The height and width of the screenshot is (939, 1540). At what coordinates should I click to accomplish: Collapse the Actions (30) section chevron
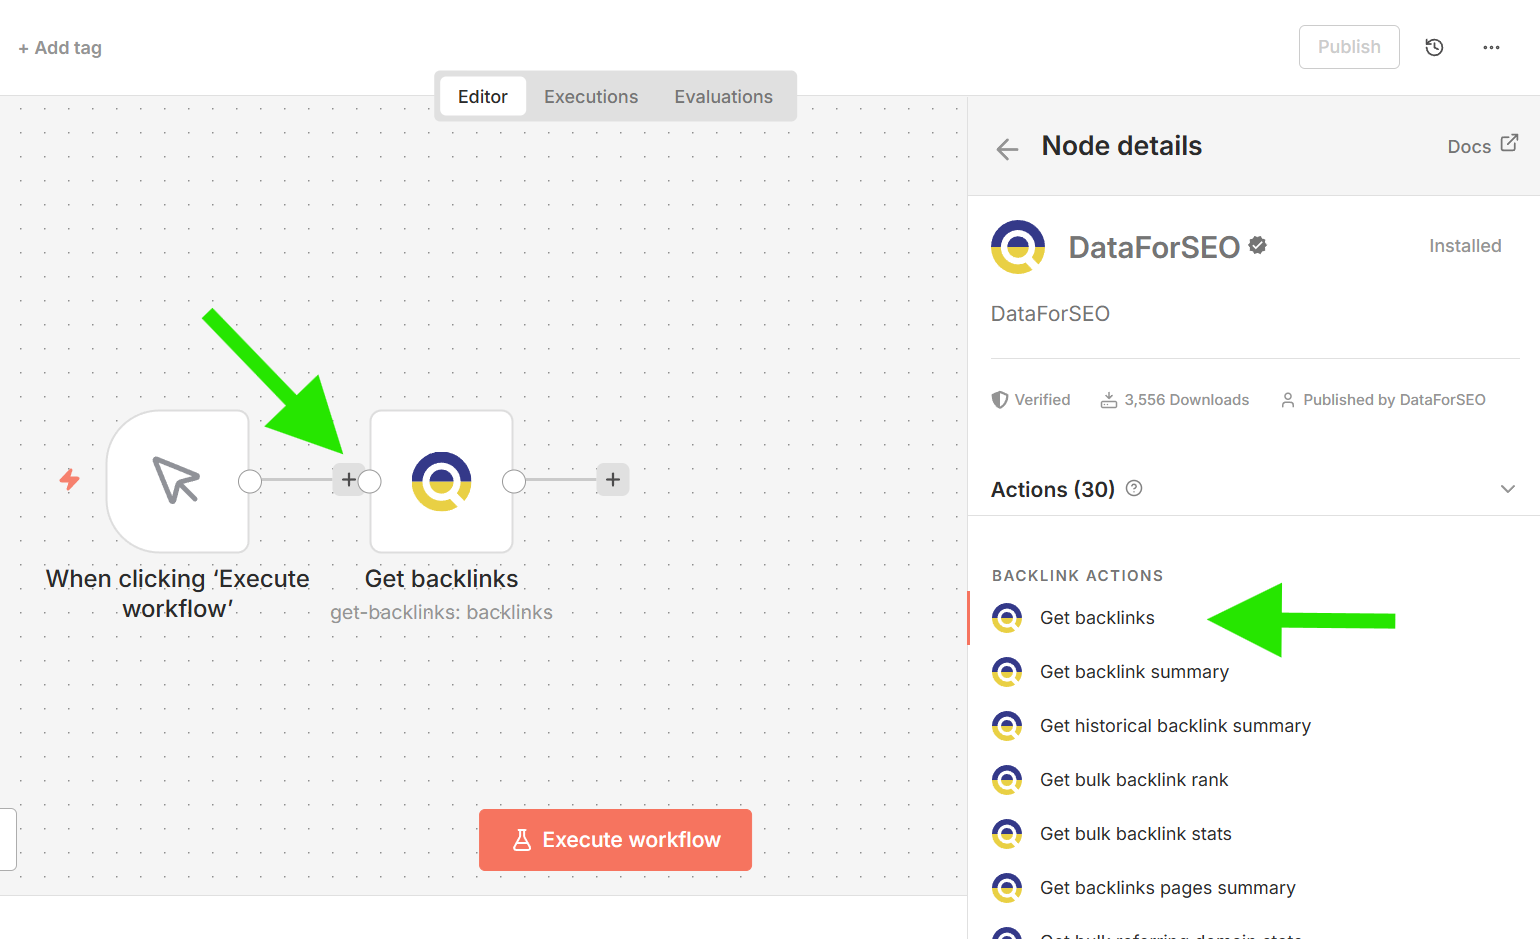(1507, 489)
